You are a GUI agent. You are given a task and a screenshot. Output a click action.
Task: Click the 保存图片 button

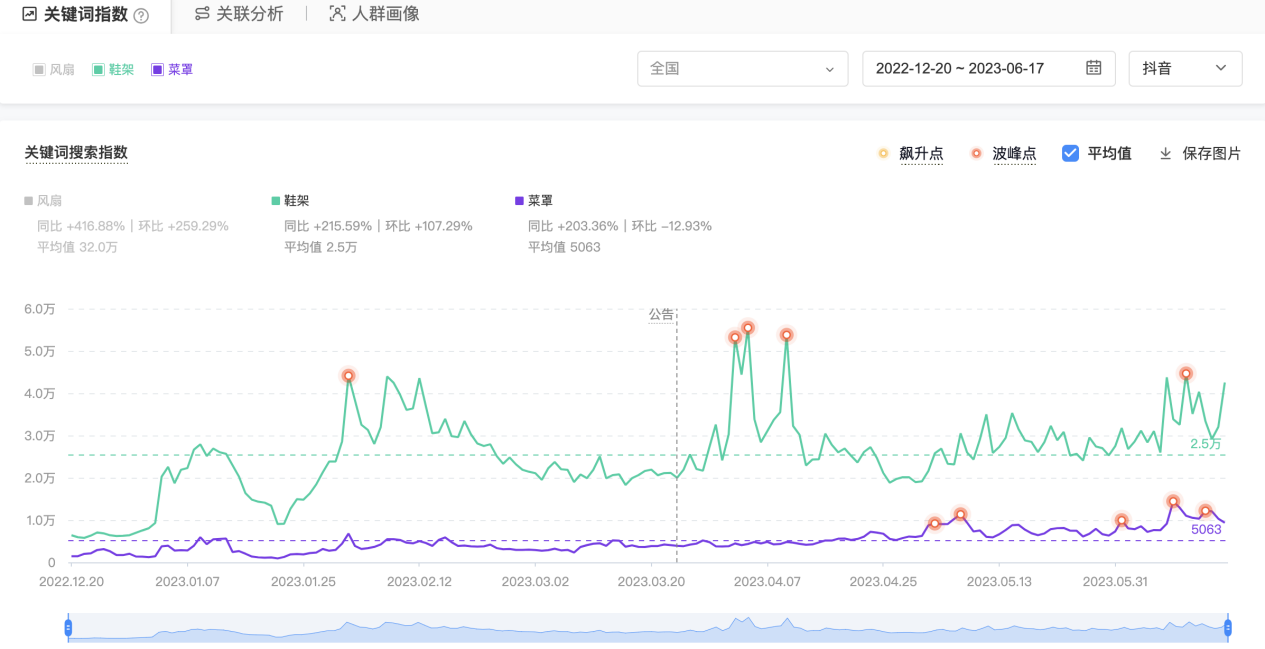1211,154
